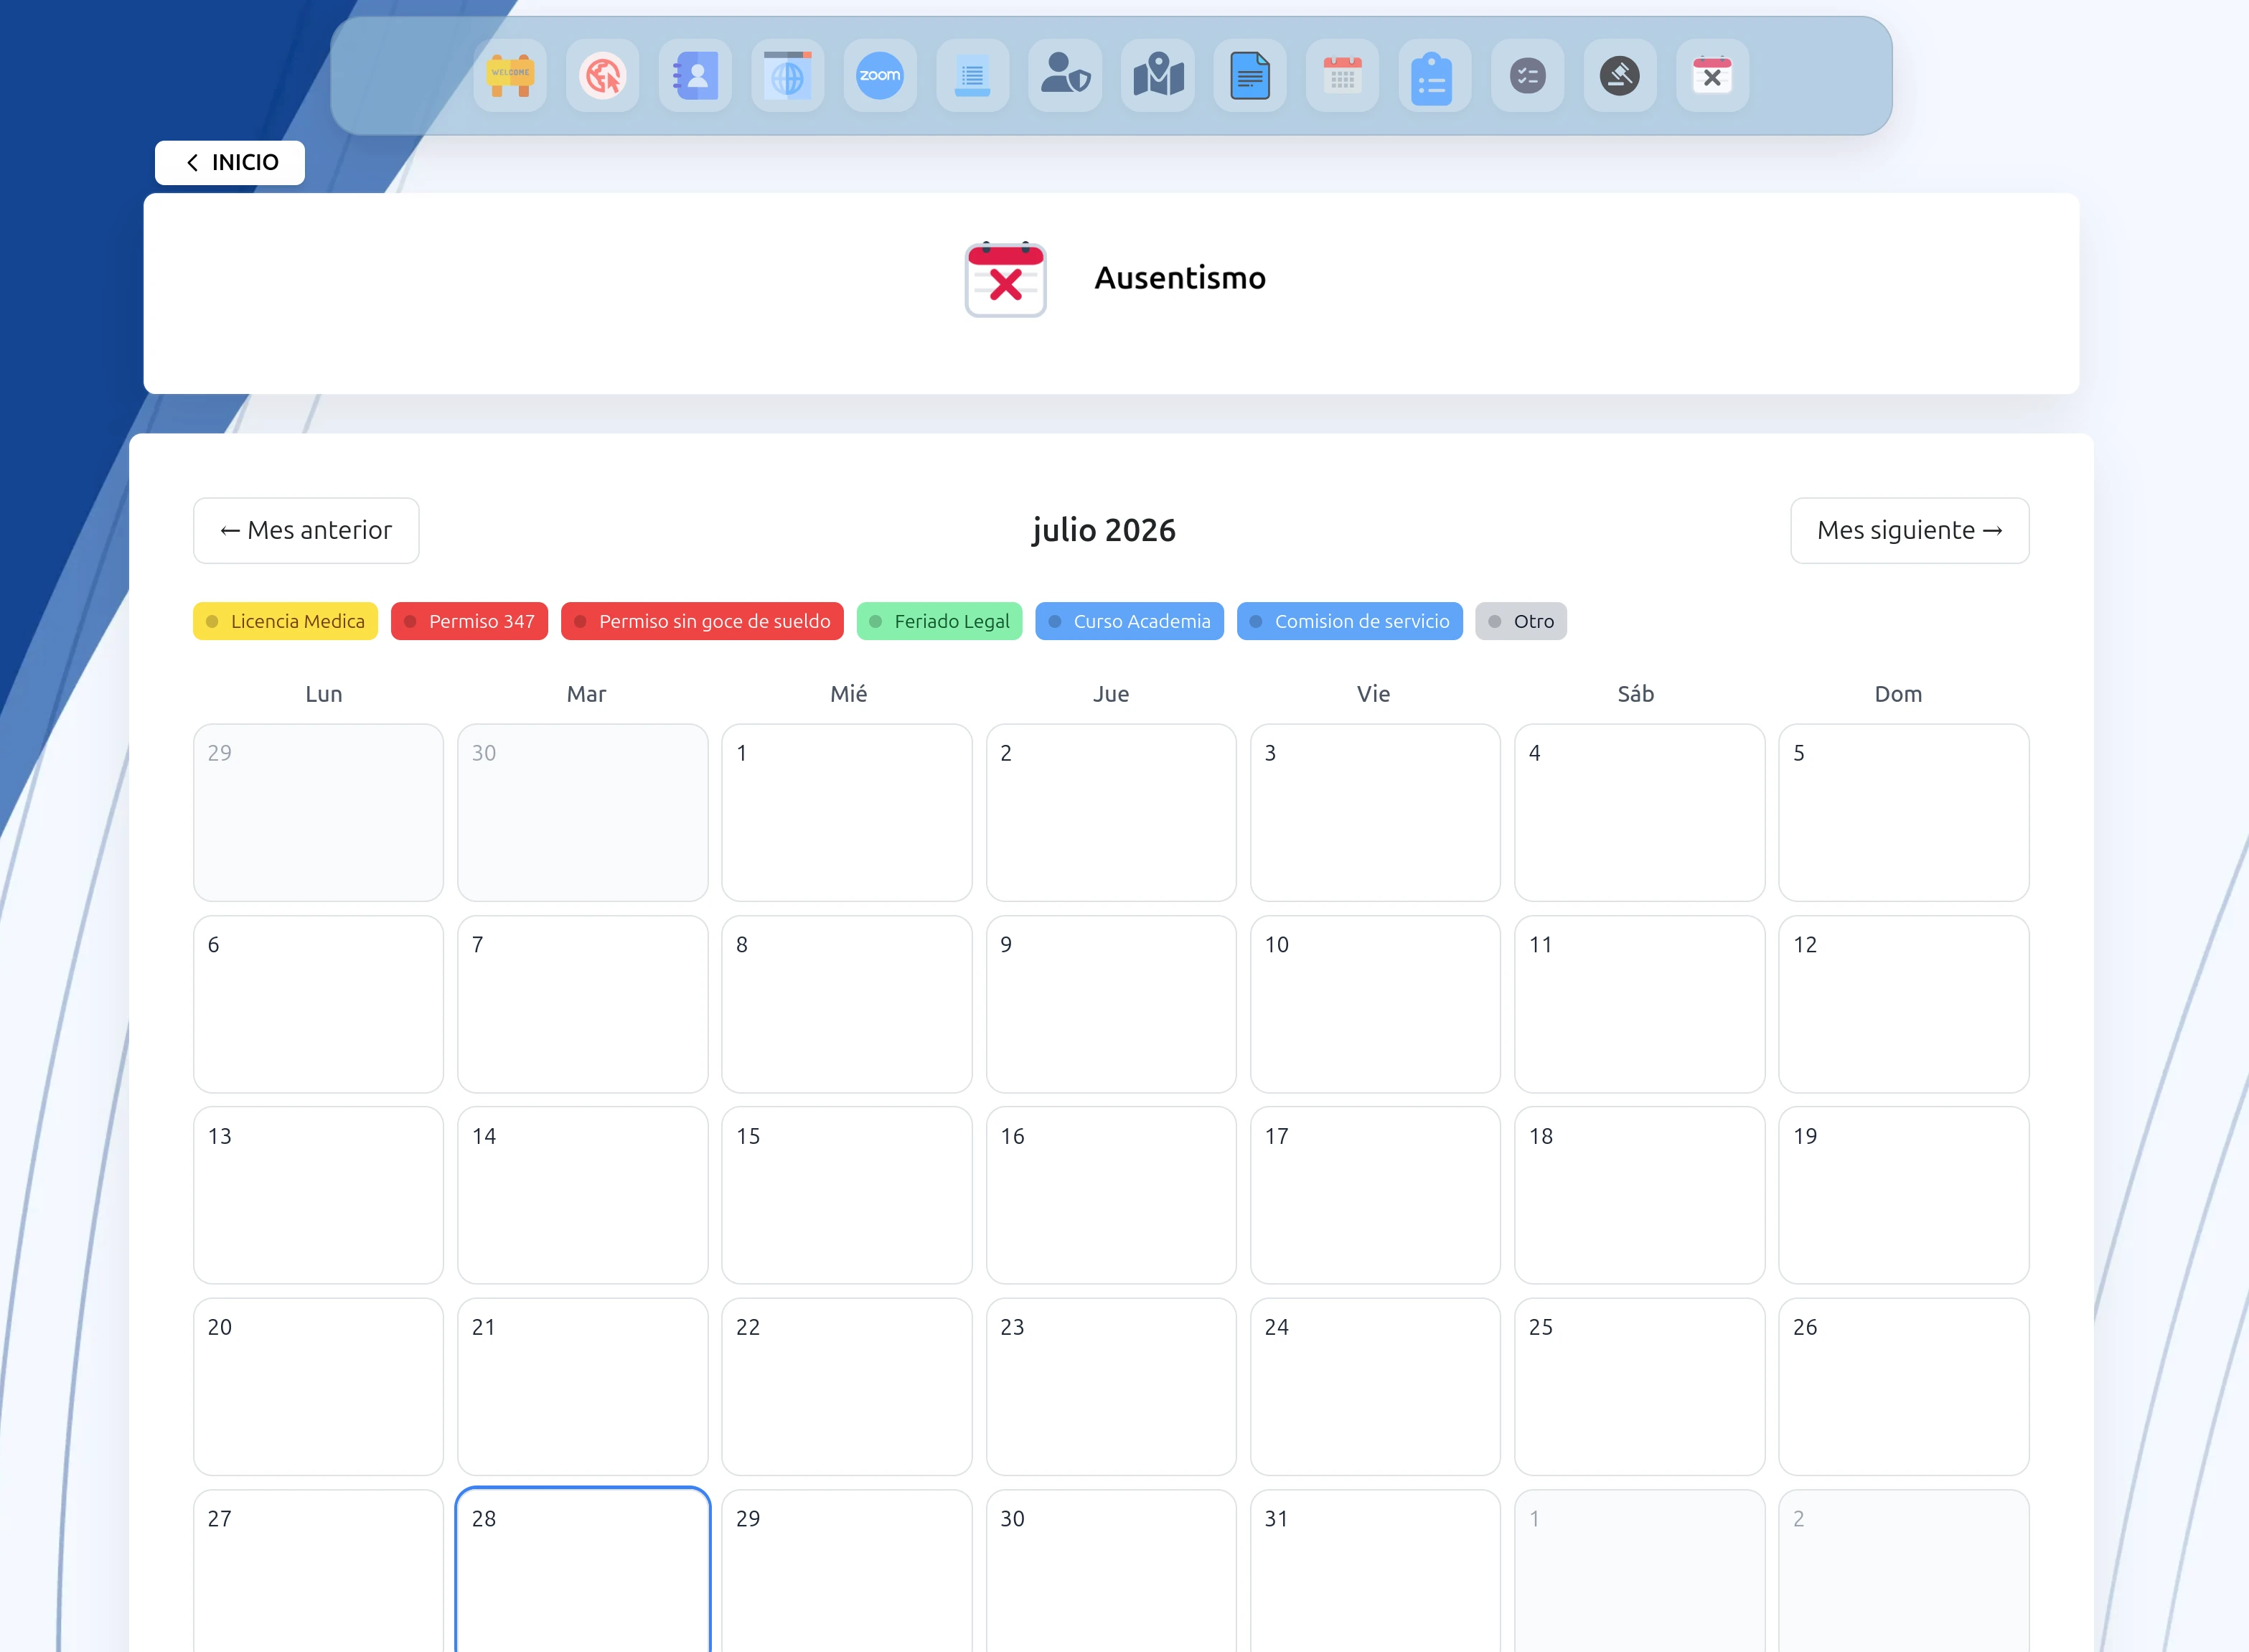This screenshot has height=1652, width=2249.
Task: Select Friday July 10 cell
Action: click(x=1375, y=1004)
